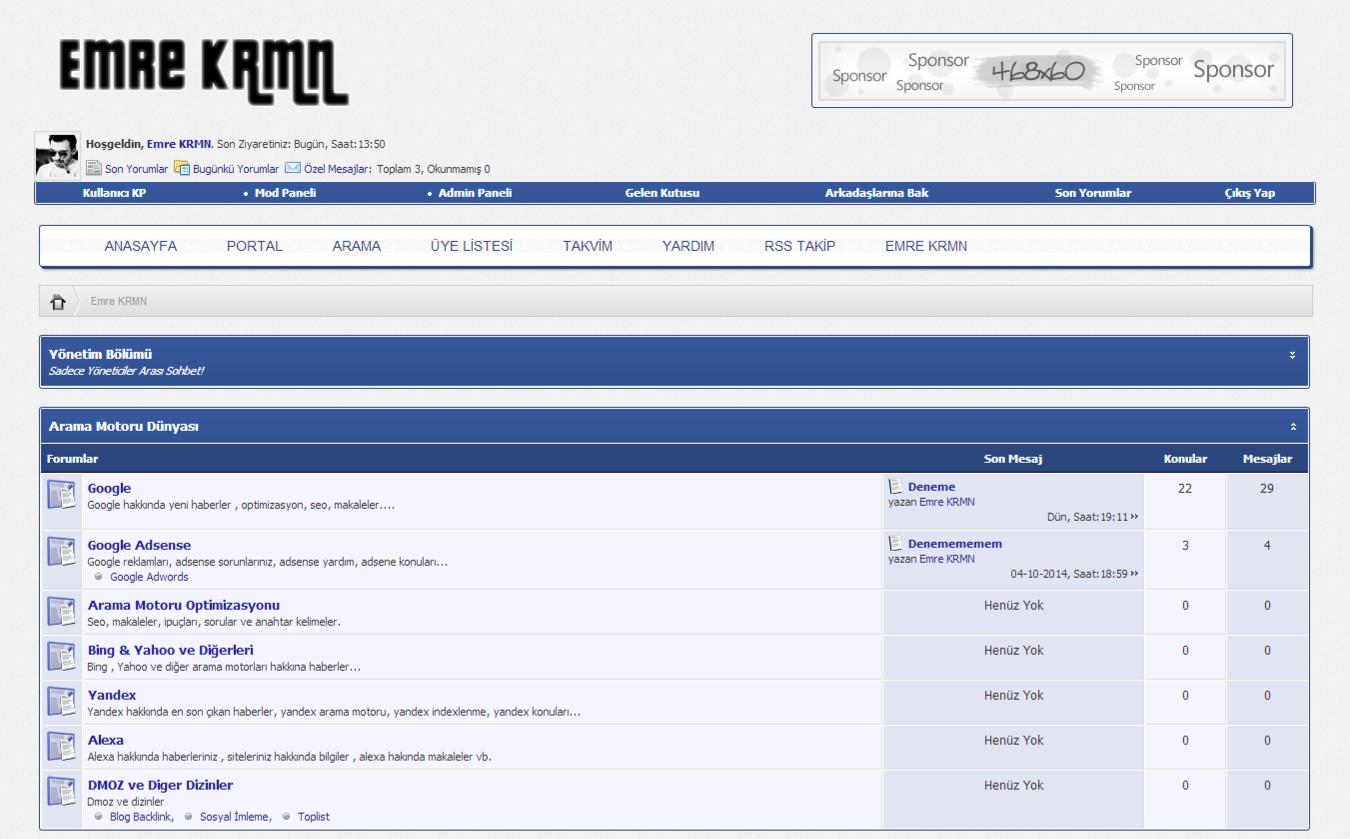Open the PORTAL menu item

point(254,246)
